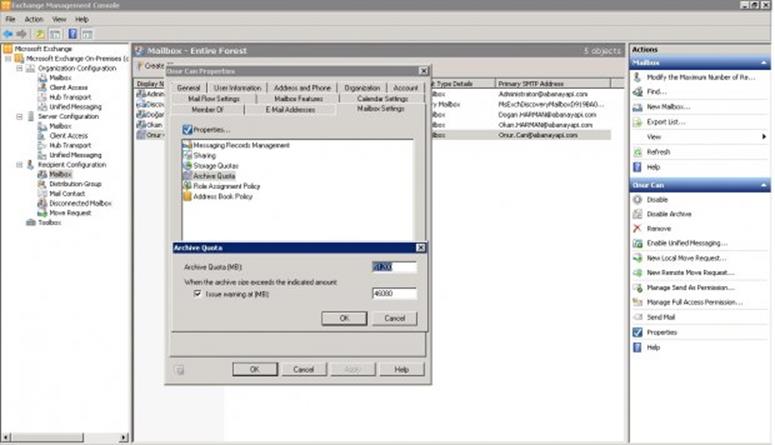The height and width of the screenshot is (445, 775).
Task: Click the Archive Quota (MB) input field
Action: pos(394,267)
